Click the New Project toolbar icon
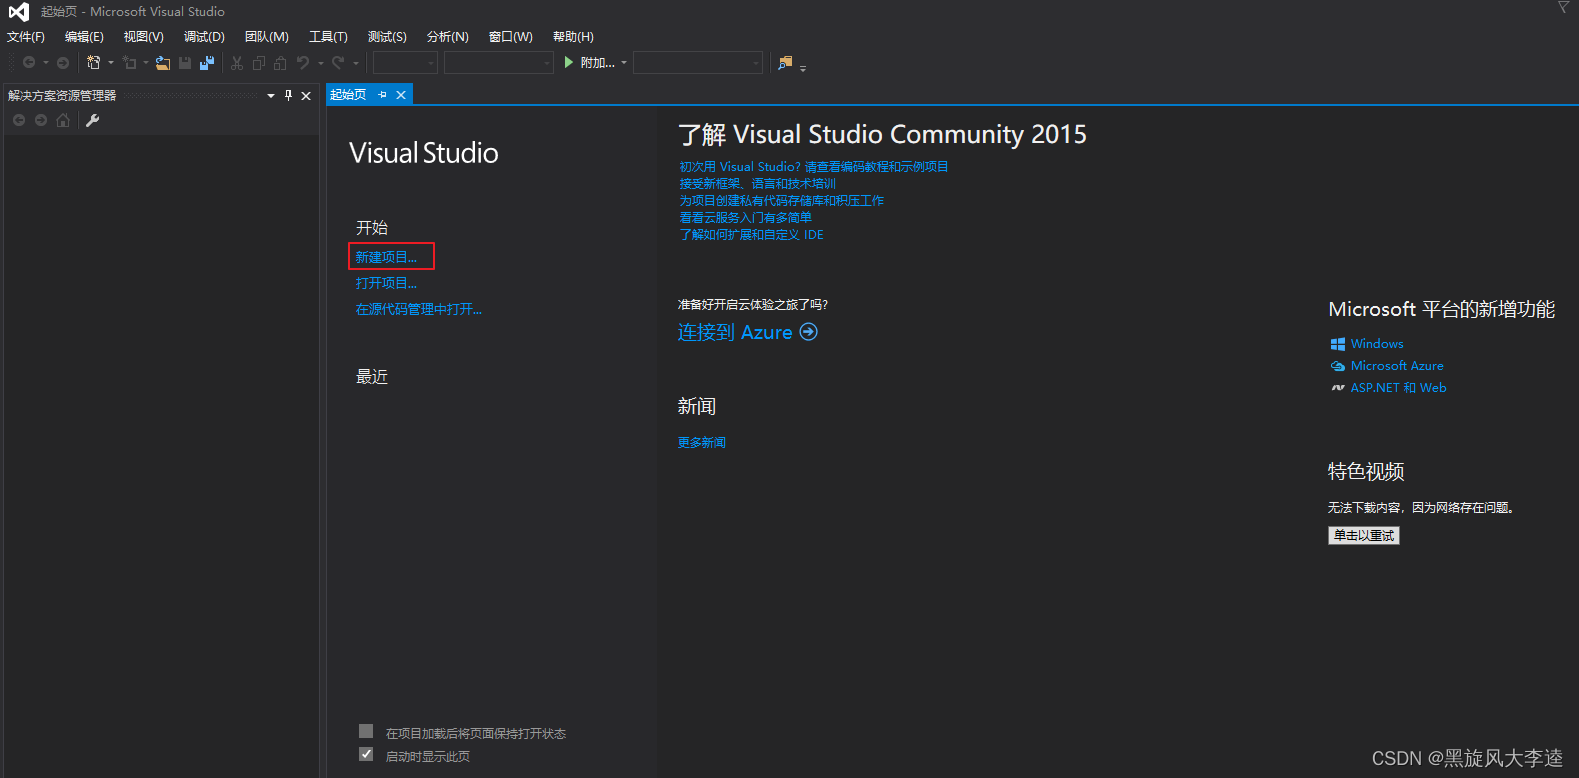The image size is (1579, 778). [93, 62]
